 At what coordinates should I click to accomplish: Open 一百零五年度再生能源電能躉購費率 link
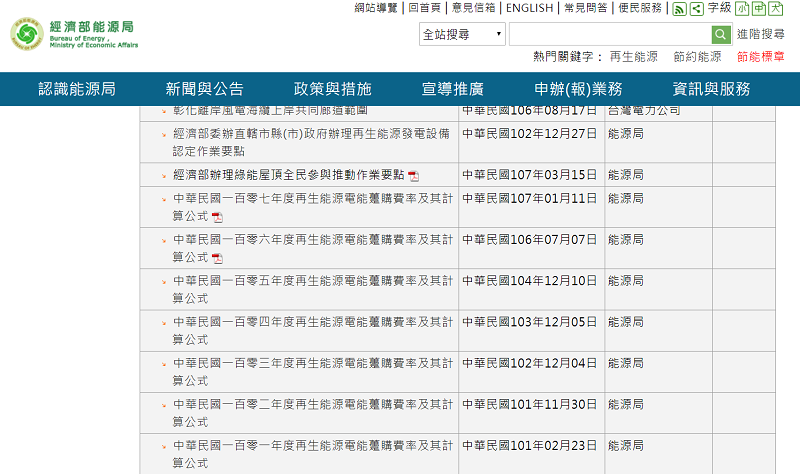point(313,289)
